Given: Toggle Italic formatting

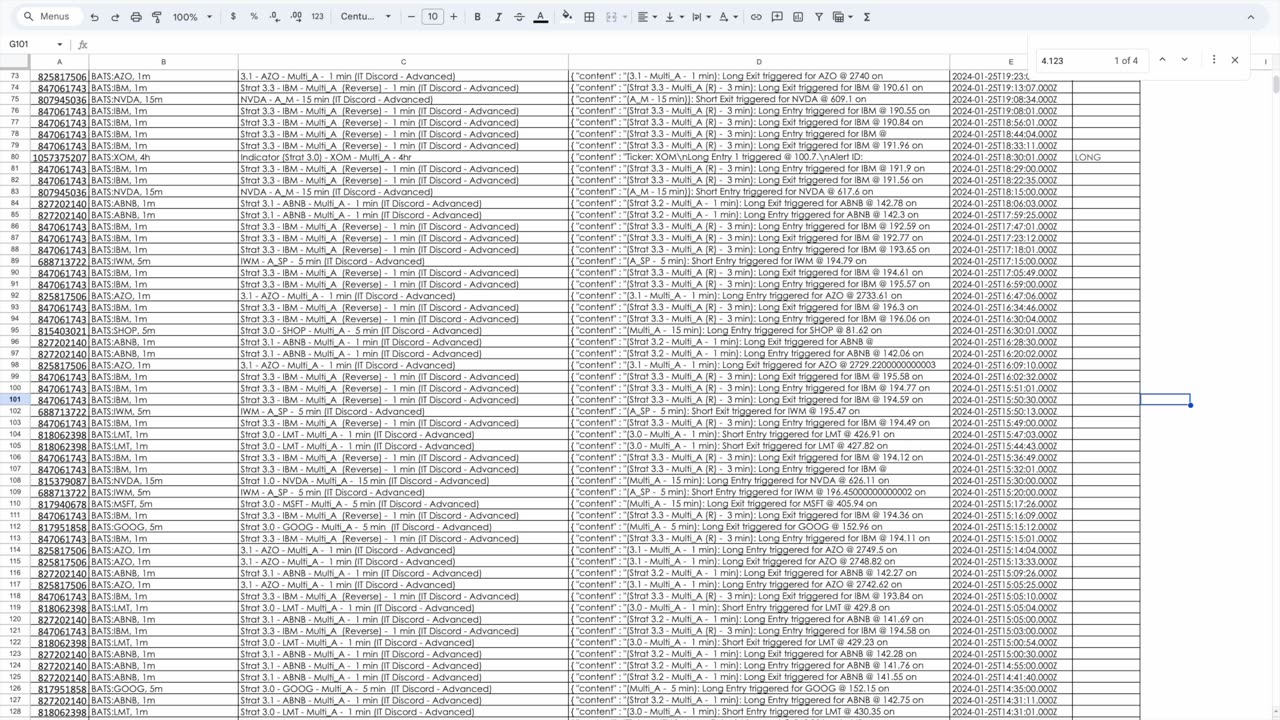Looking at the screenshot, I should point(498,17).
